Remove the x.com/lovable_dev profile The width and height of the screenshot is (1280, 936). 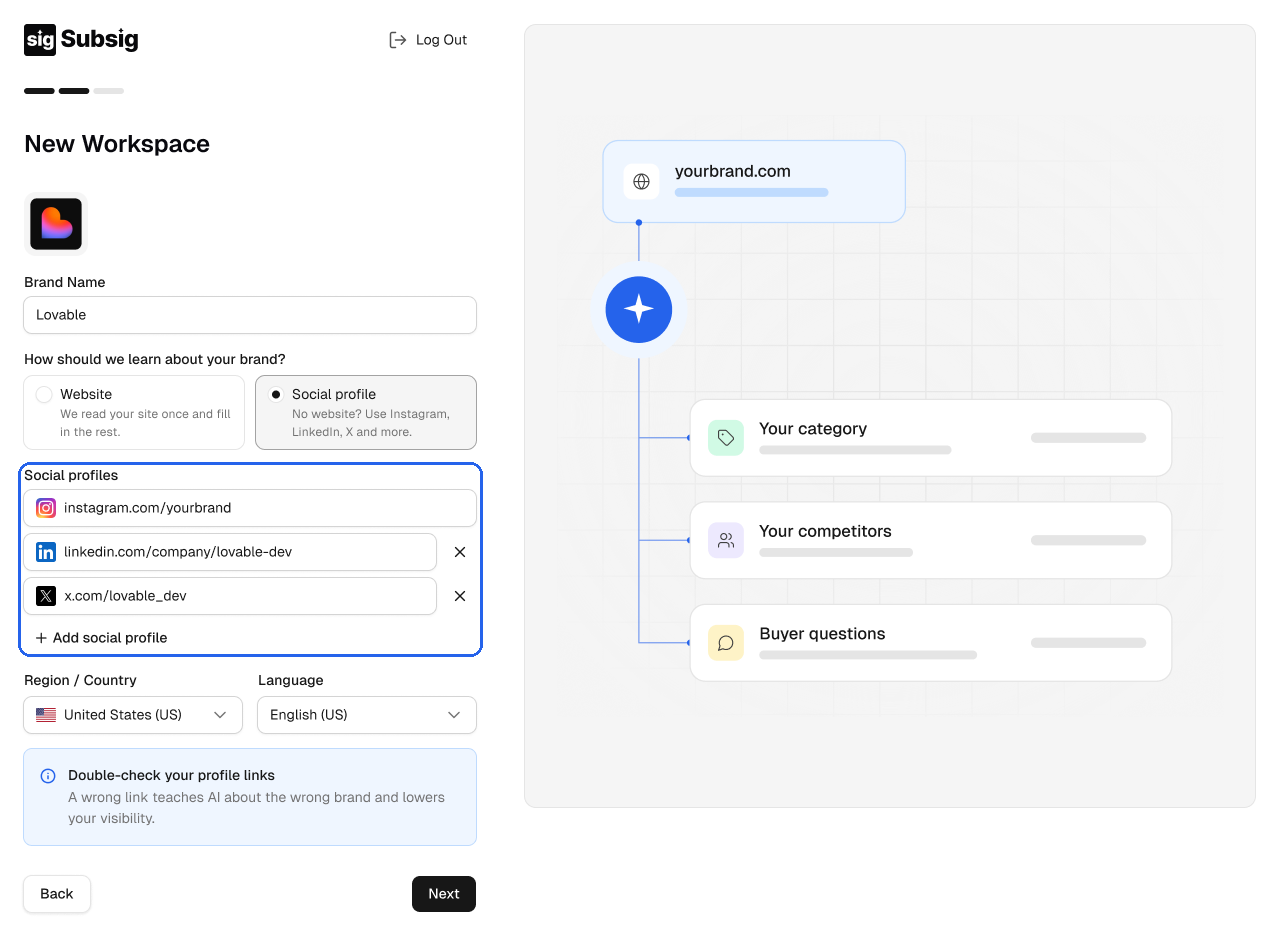click(x=460, y=596)
